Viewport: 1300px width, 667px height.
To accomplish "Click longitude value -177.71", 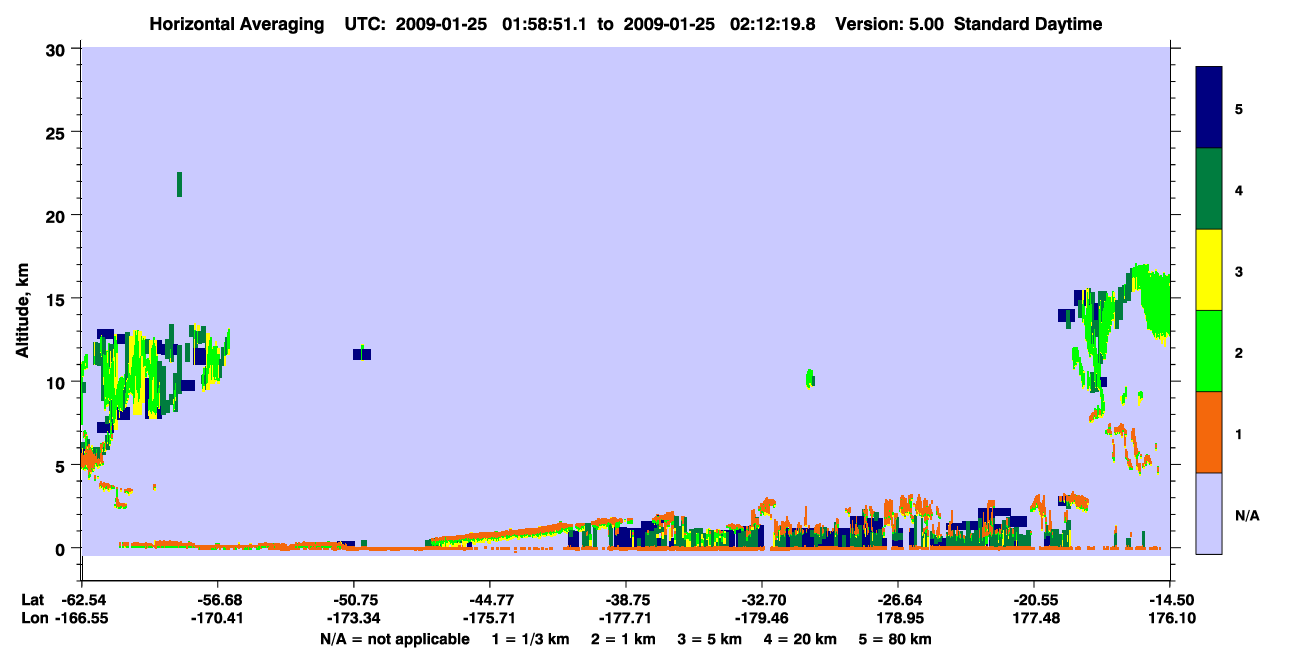I will tap(626, 618).
